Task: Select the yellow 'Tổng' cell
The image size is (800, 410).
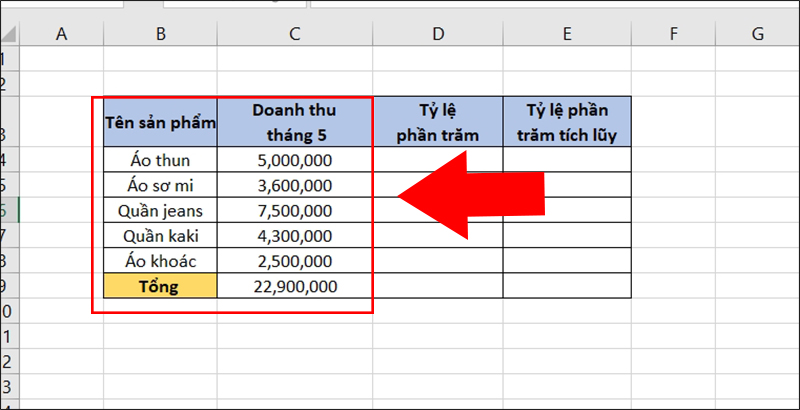Action: click(160, 286)
